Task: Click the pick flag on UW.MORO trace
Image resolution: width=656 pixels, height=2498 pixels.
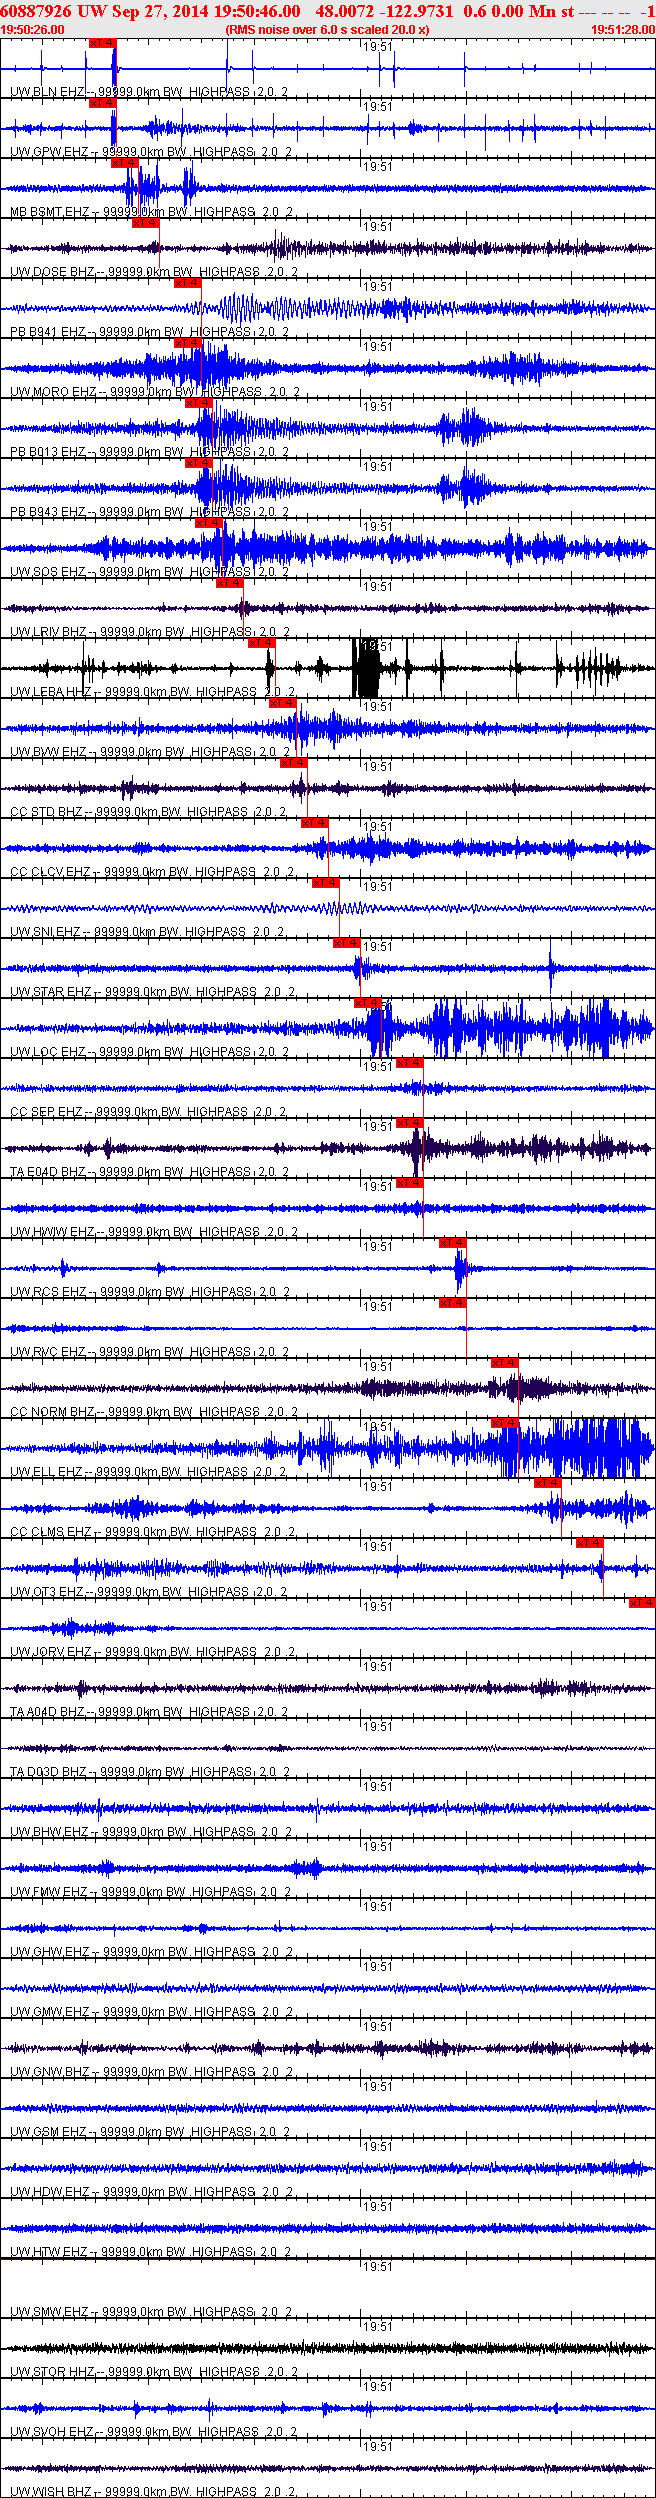Action: (188, 343)
